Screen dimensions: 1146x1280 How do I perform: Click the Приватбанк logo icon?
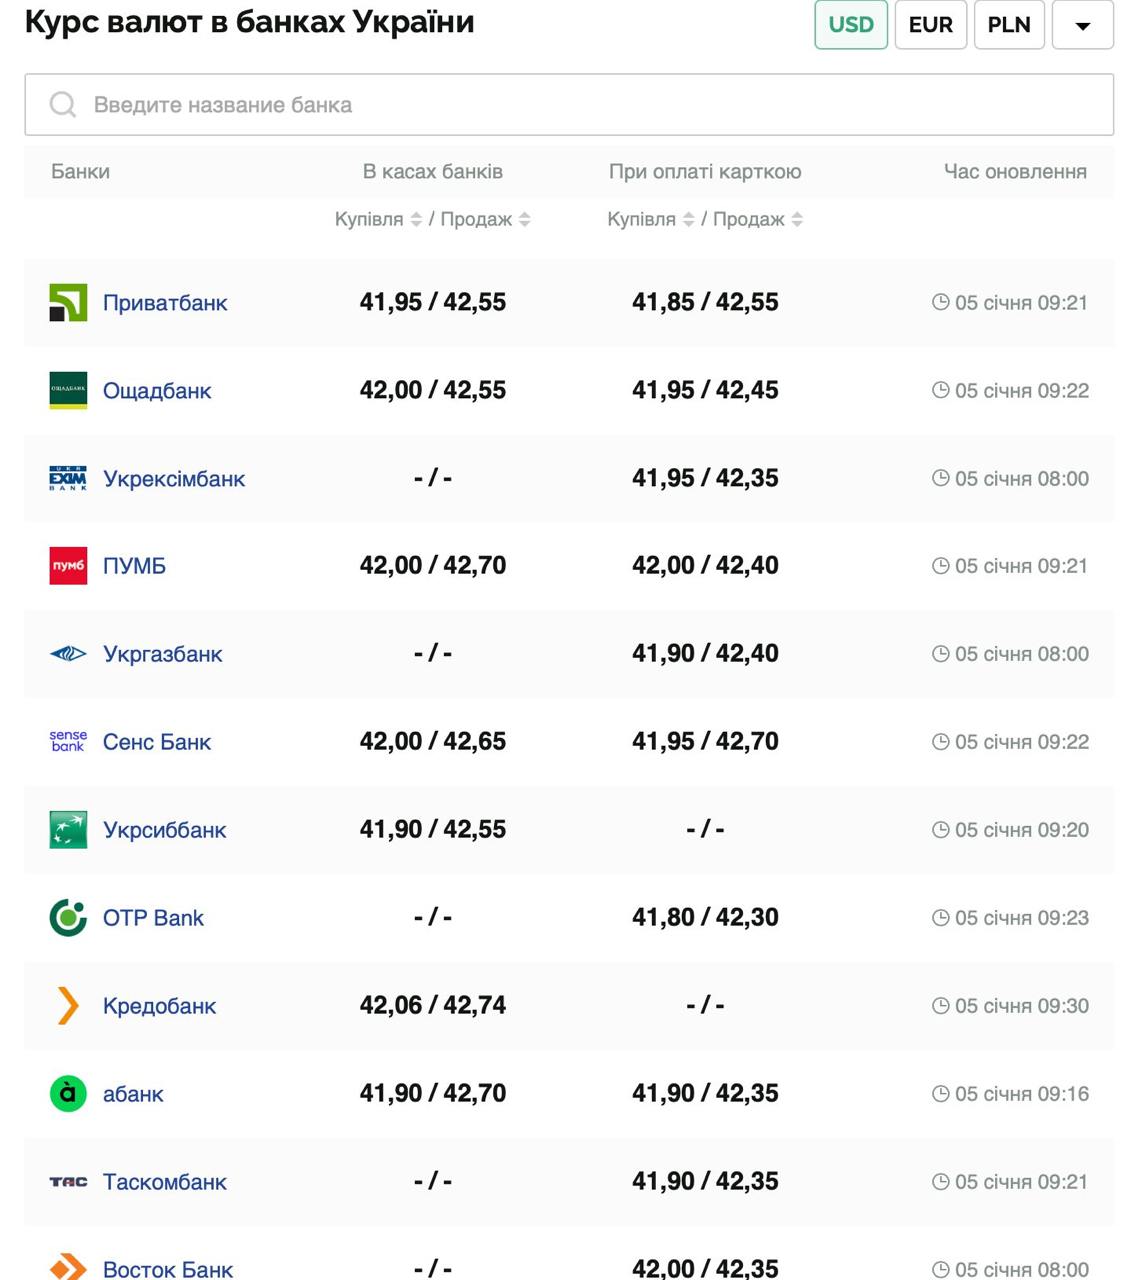[x=68, y=303]
